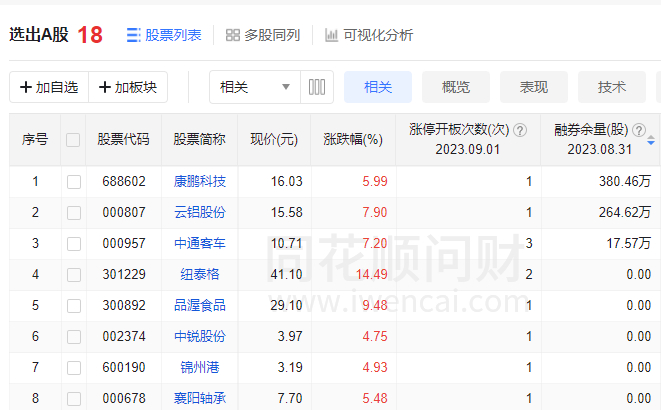This screenshot has width=661, height=410.
Task: Click the 加自选 button
Action: click(x=49, y=87)
